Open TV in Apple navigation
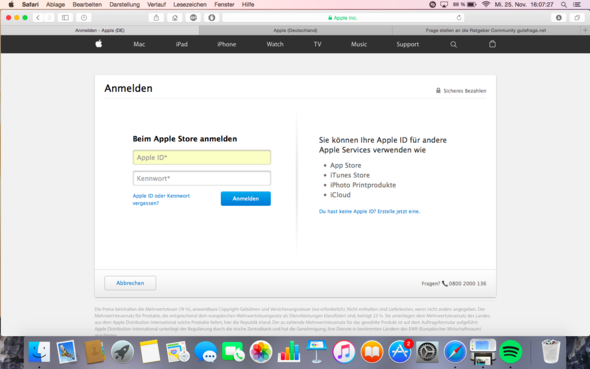Image resolution: width=590 pixels, height=369 pixels. click(317, 44)
